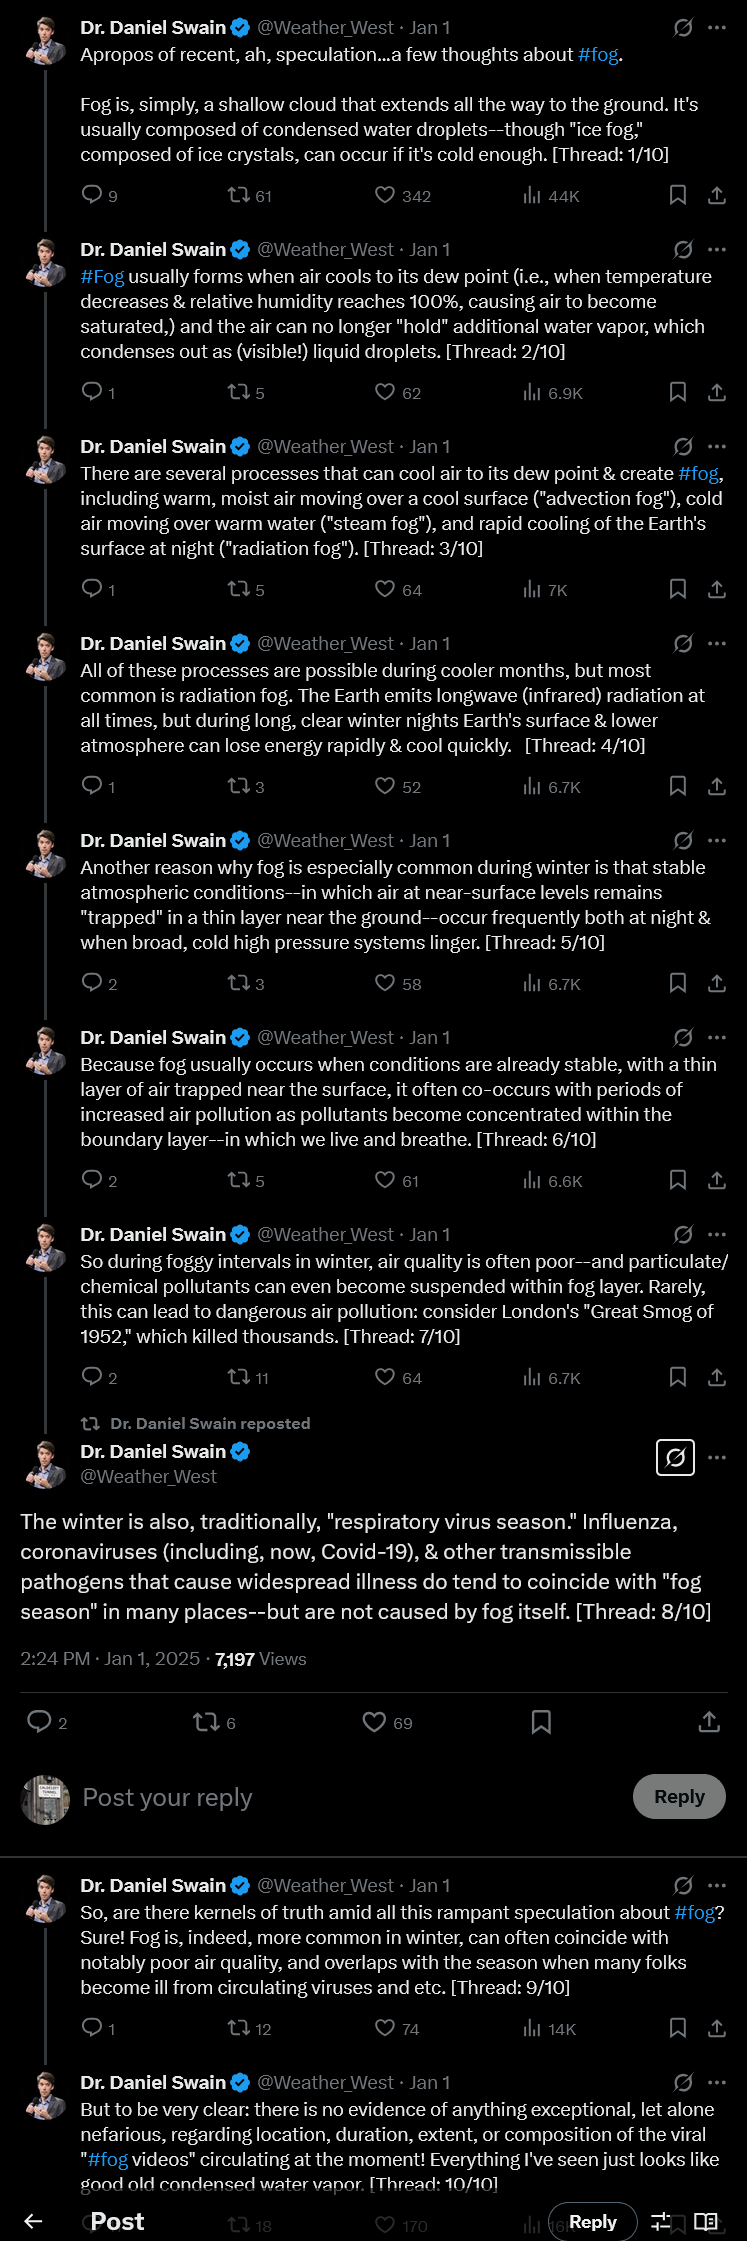The height and width of the screenshot is (2241, 747).
Task: Repost the Thread 7/10 Great Smog tweet
Action: (x=239, y=1377)
